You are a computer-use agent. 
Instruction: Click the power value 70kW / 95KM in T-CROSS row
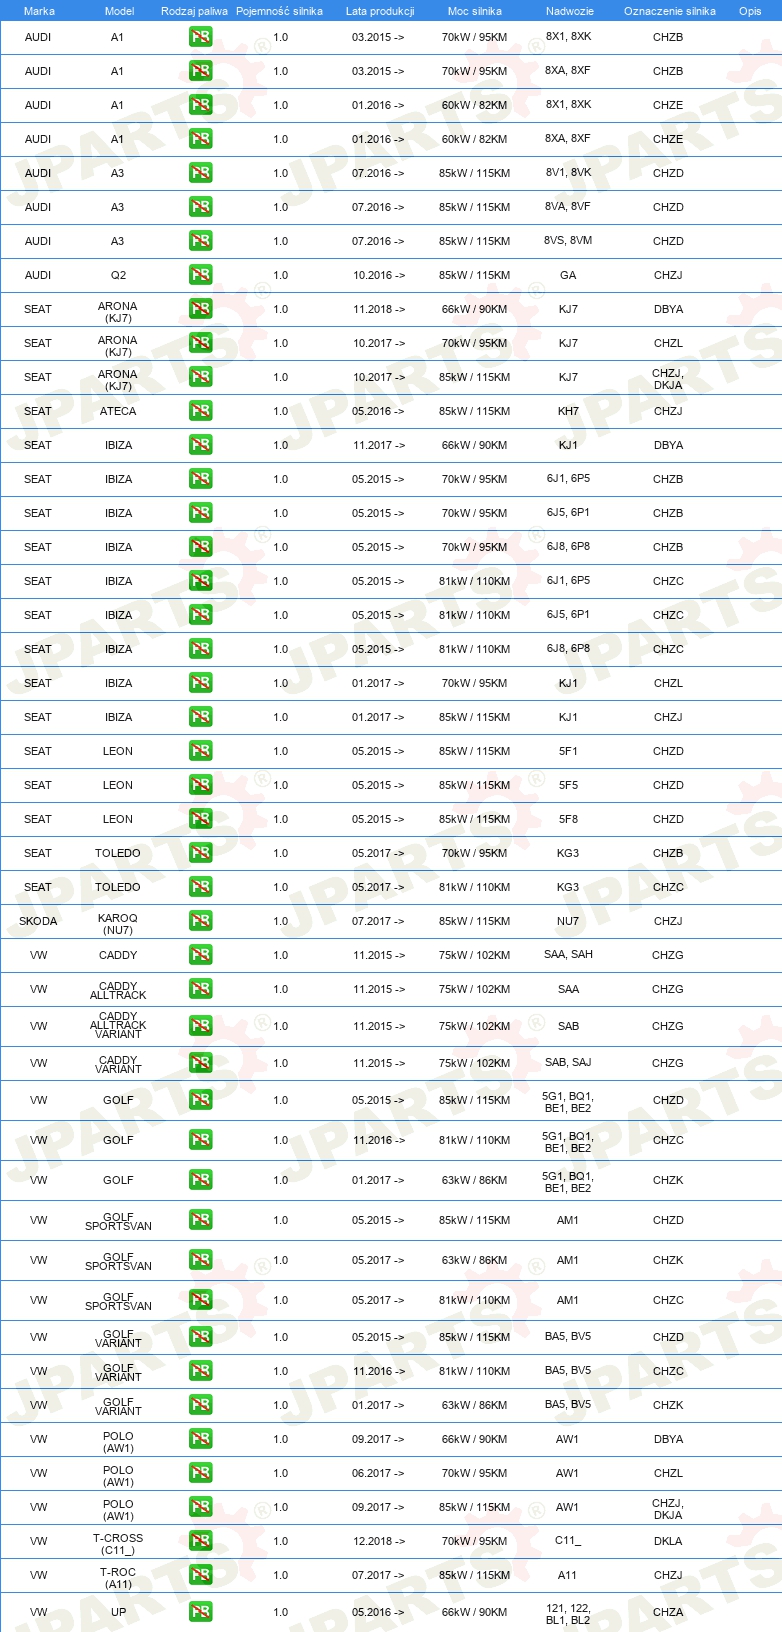[474, 1541]
